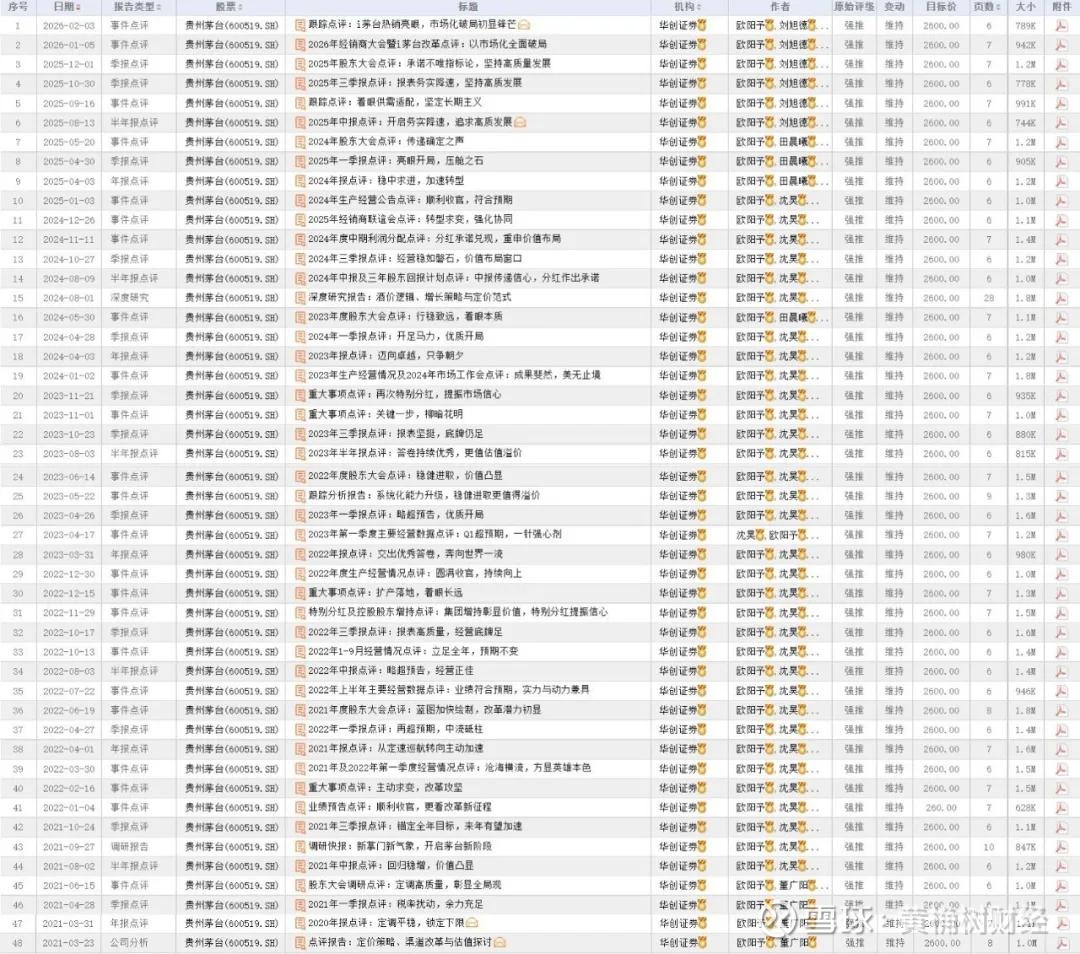Open report 重大事项点评：关键一步，柳暗花明

385,415
